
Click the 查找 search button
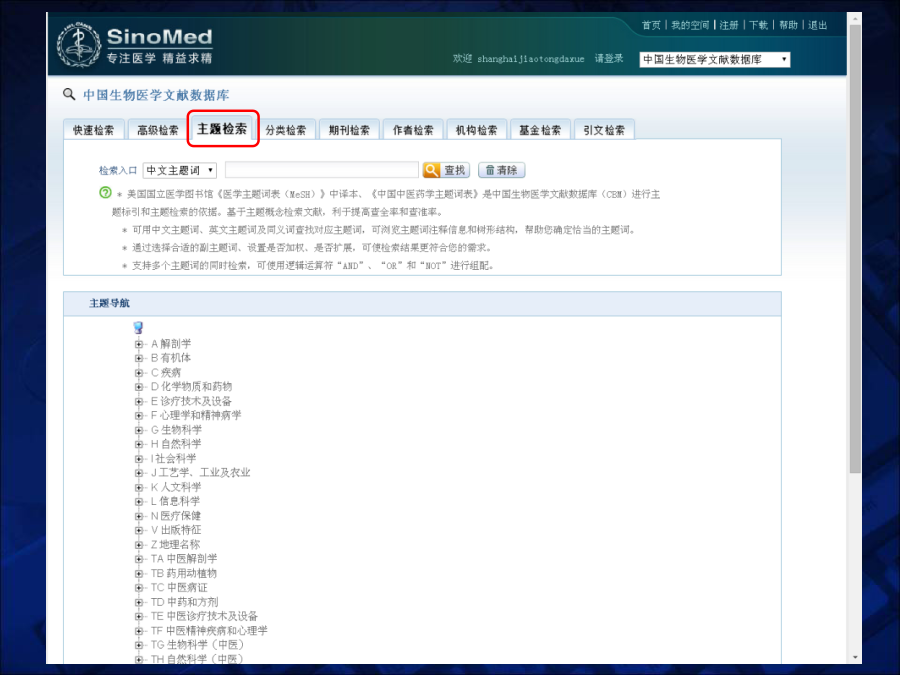pos(446,170)
